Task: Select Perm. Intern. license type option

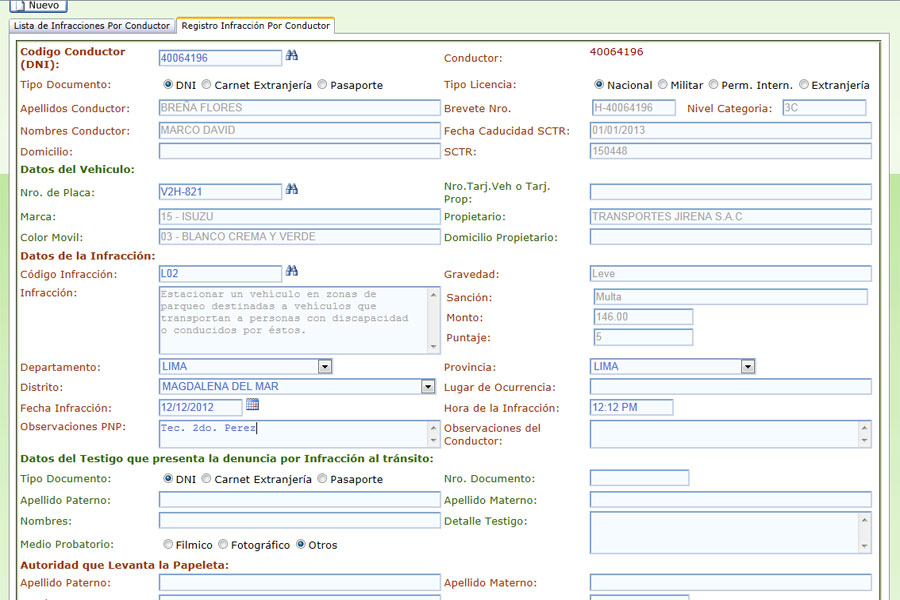Action: (712, 85)
